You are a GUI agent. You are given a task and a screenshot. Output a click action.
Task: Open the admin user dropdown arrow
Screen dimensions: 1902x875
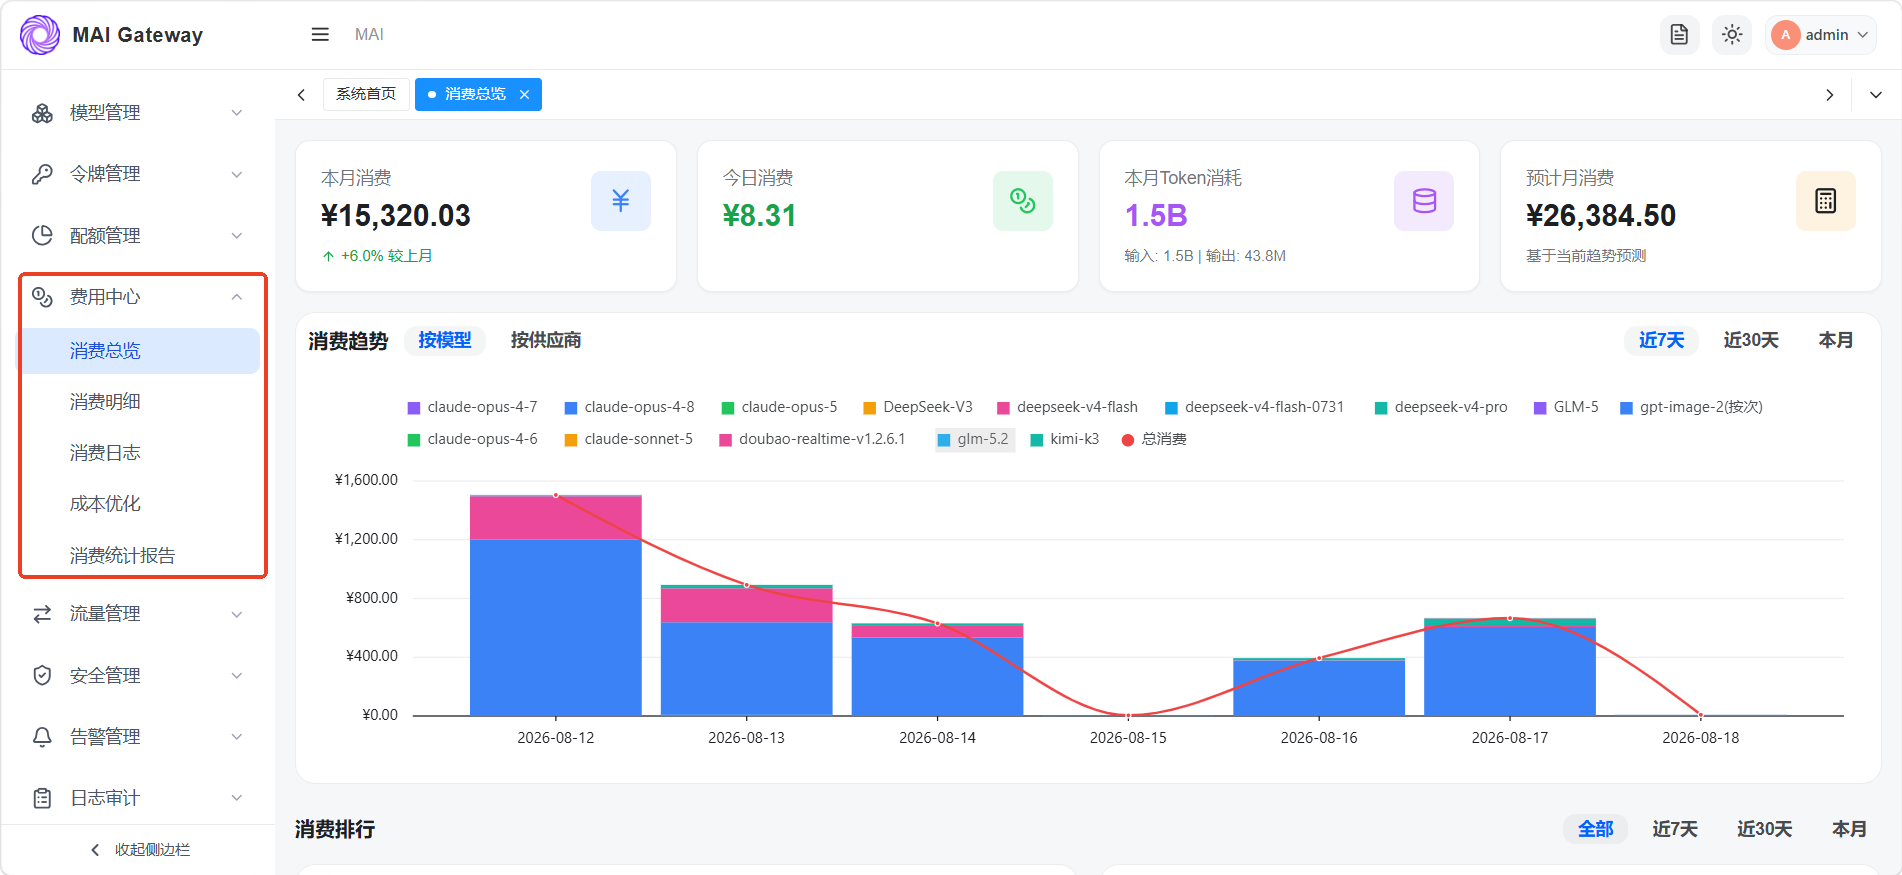(x=1863, y=35)
